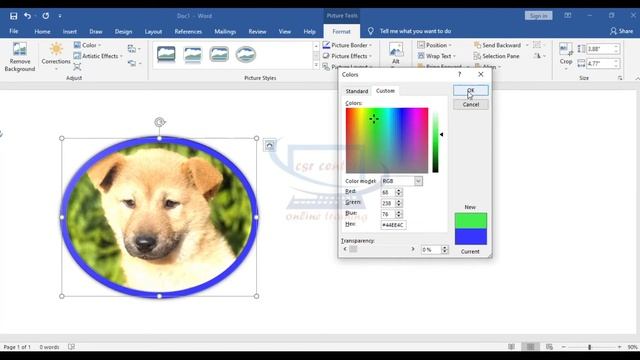Viewport: 640px width, 360px height.
Task: Open Picture Border dropdown
Action: coord(347,45)
